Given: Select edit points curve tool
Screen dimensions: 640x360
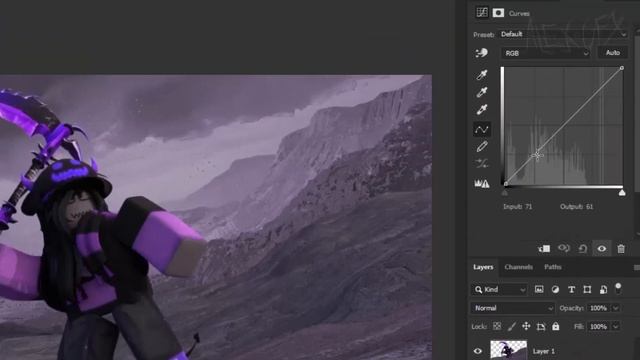Looking at the screenshot, I should point(482,129).
